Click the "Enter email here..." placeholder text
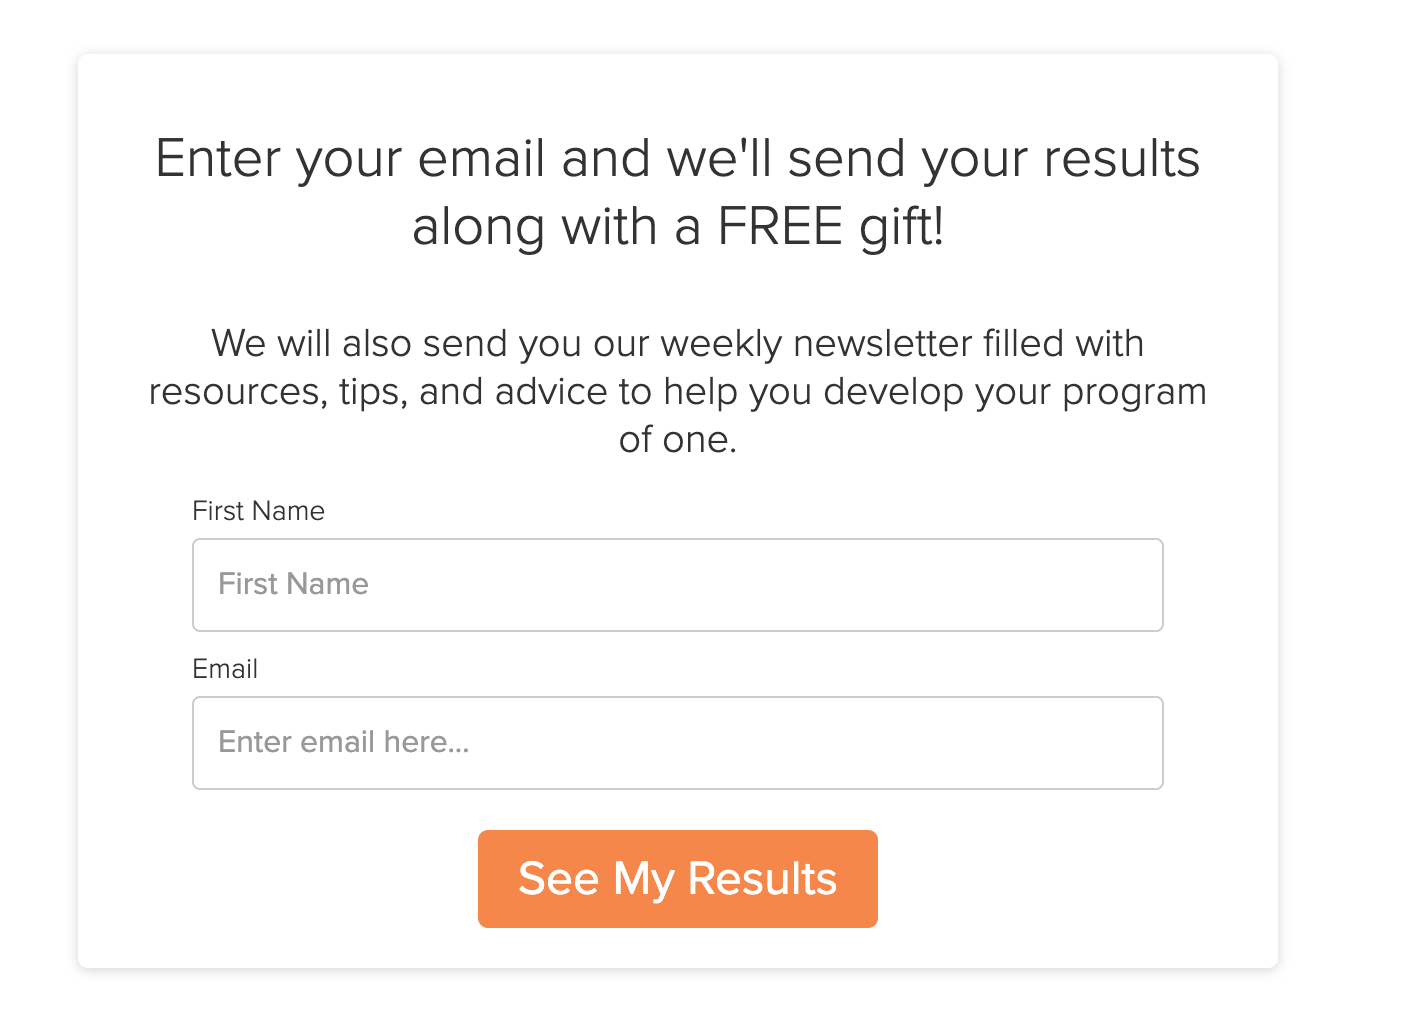Image resolution: width=1406 pixels, height=1016 pixels. 343,742
